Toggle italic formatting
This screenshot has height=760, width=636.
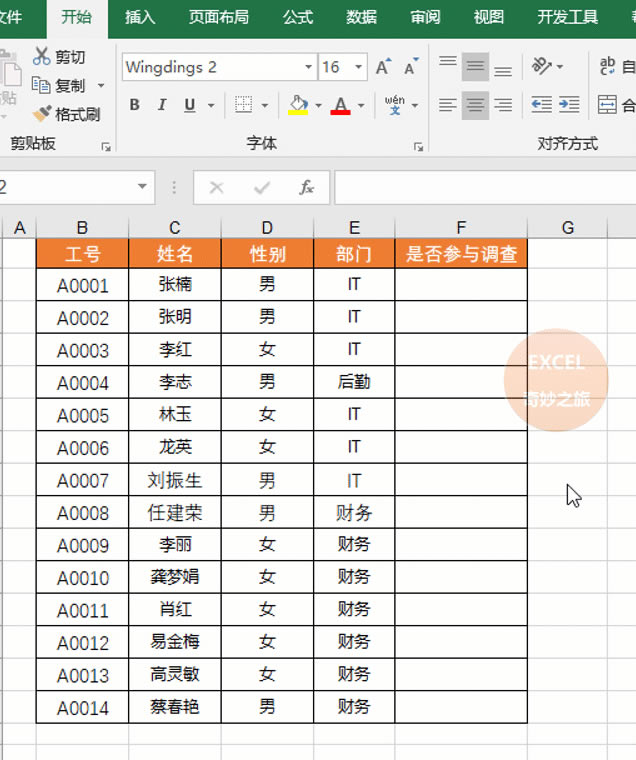click(x=162, y=105)
